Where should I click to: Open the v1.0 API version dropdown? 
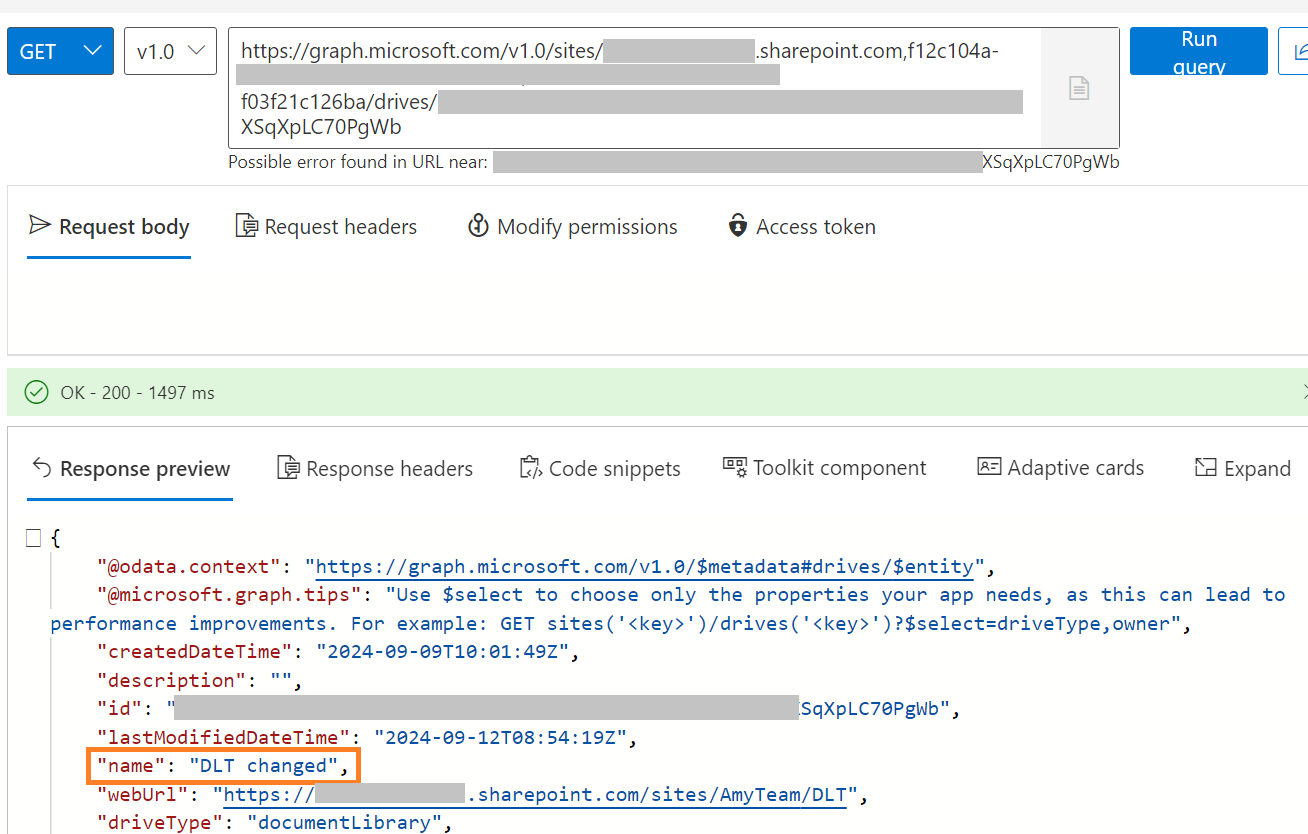tap(170, 51)
